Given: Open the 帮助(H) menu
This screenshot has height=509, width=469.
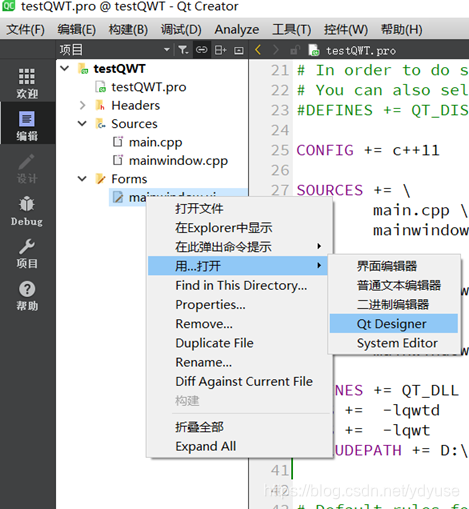Looking at the screenshot, I should click(402, 30).
